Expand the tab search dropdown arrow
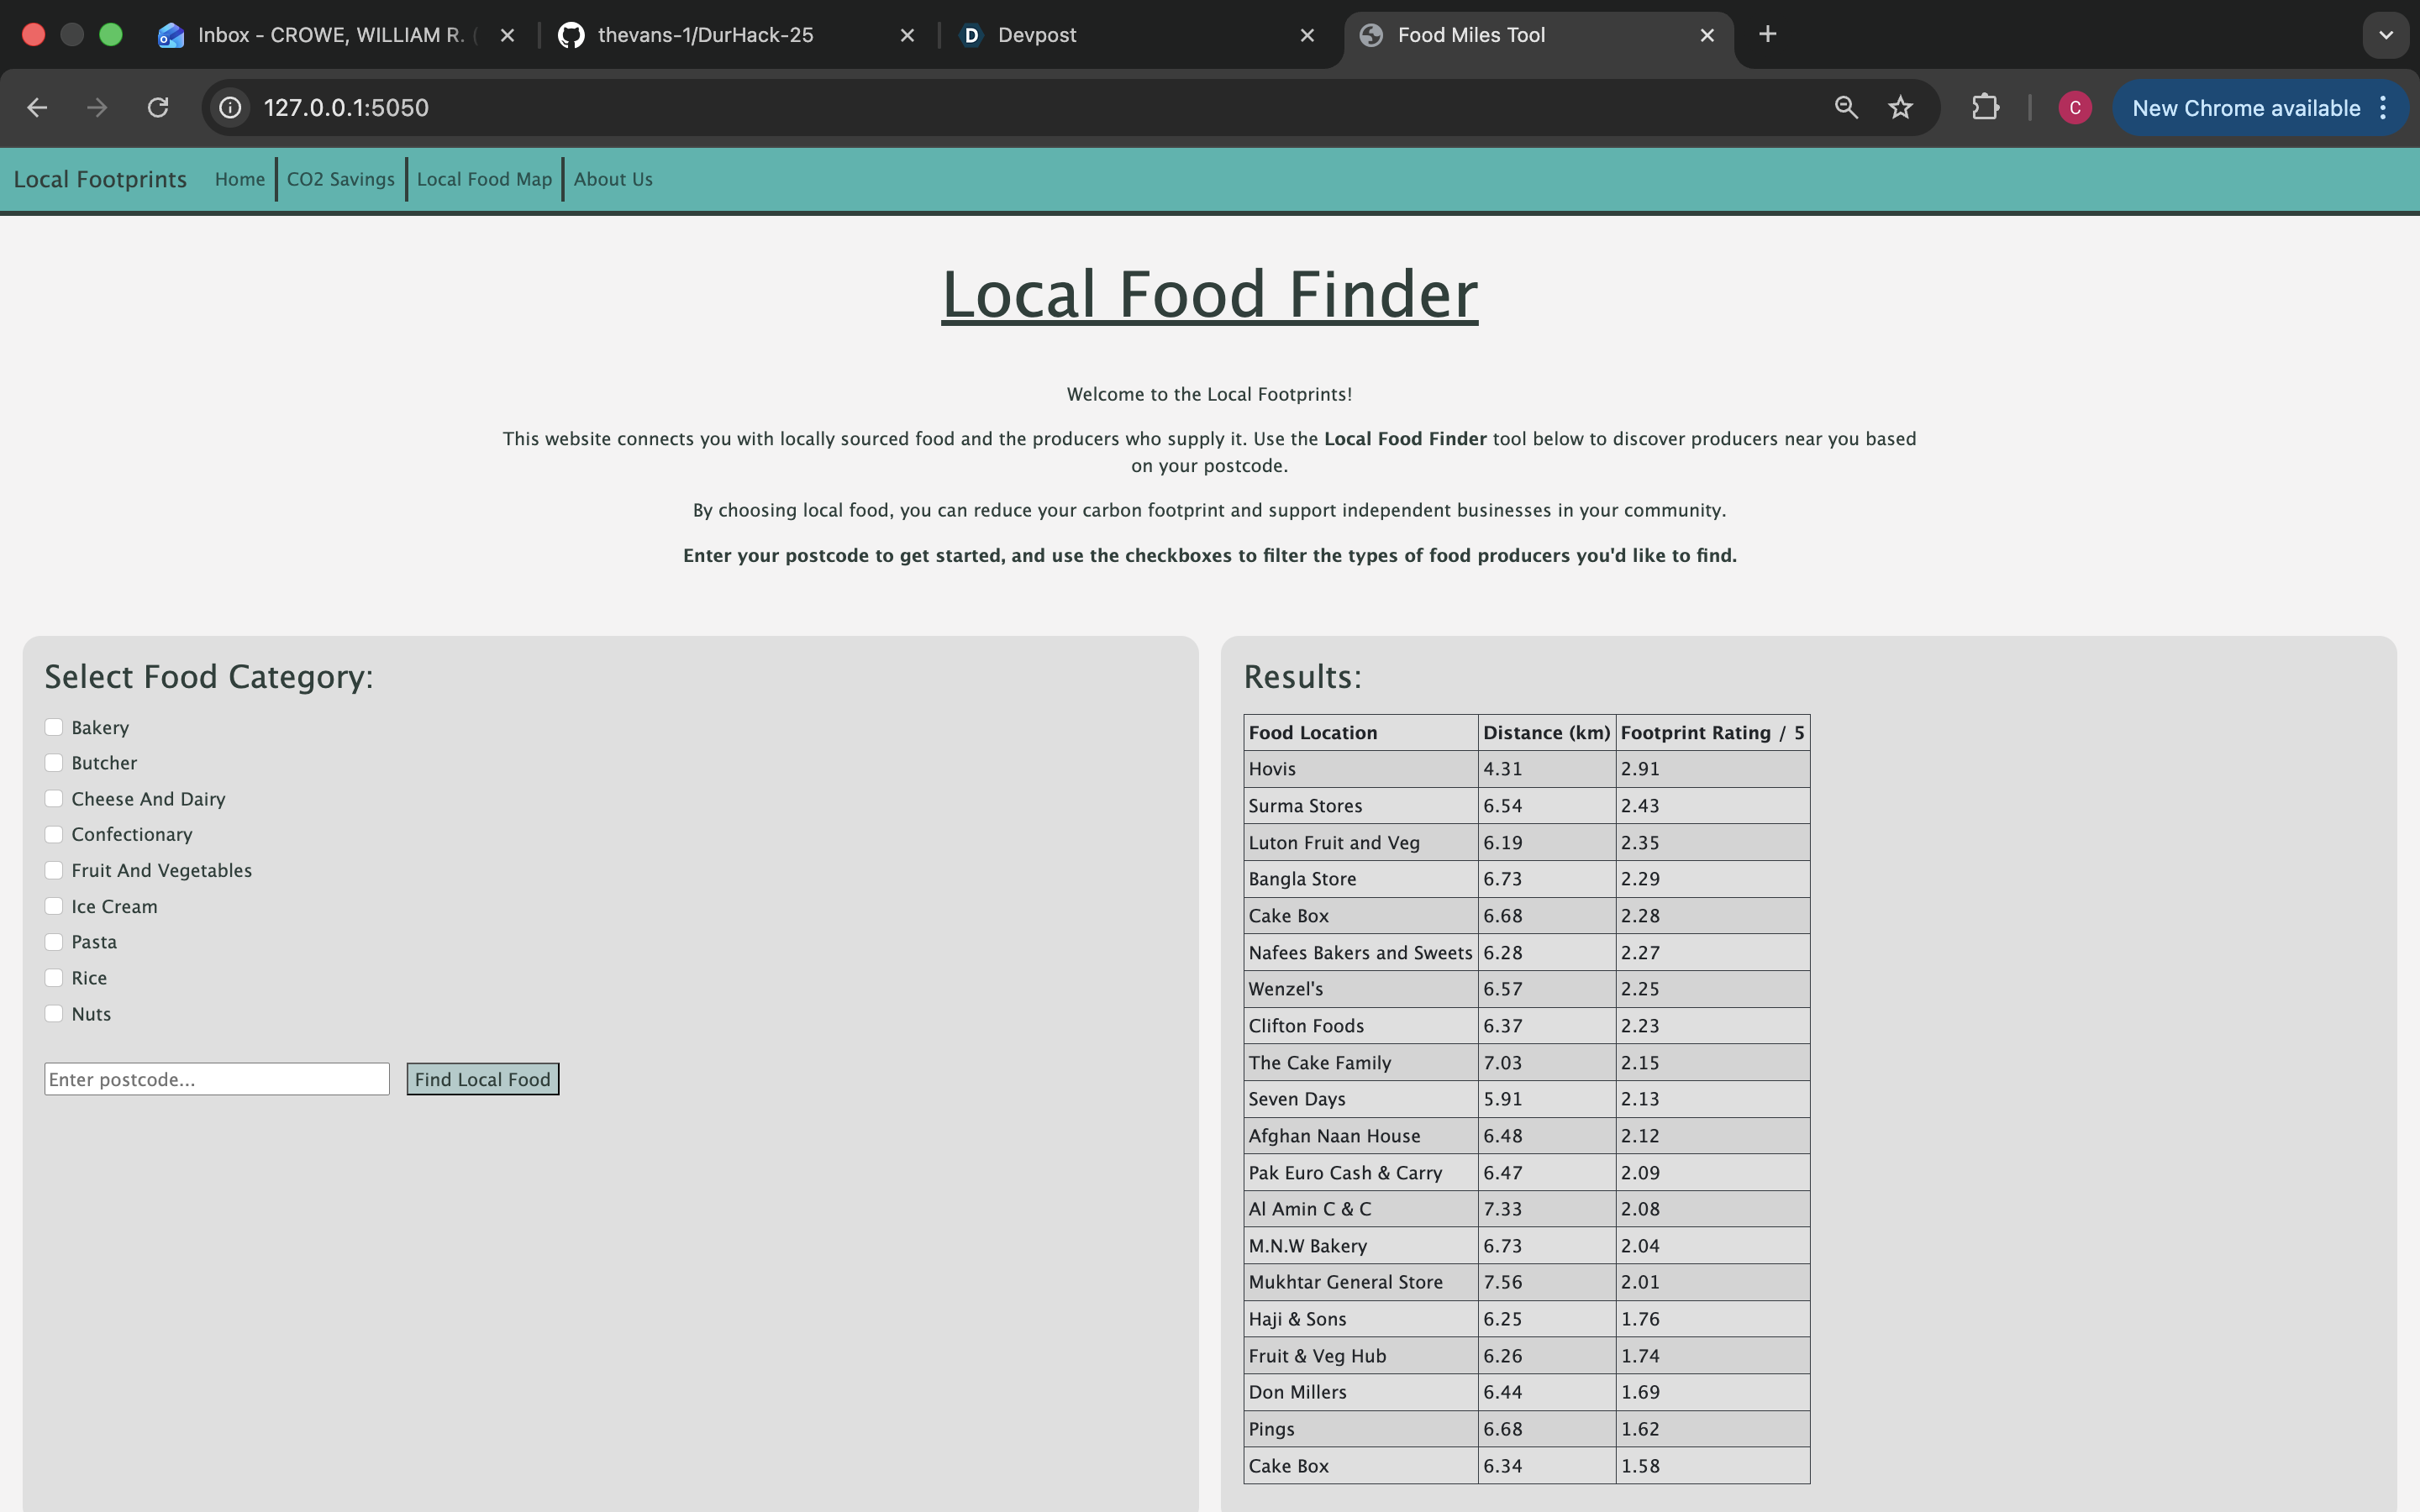The image size is (2420, 1512). (x=2385, y=35)
